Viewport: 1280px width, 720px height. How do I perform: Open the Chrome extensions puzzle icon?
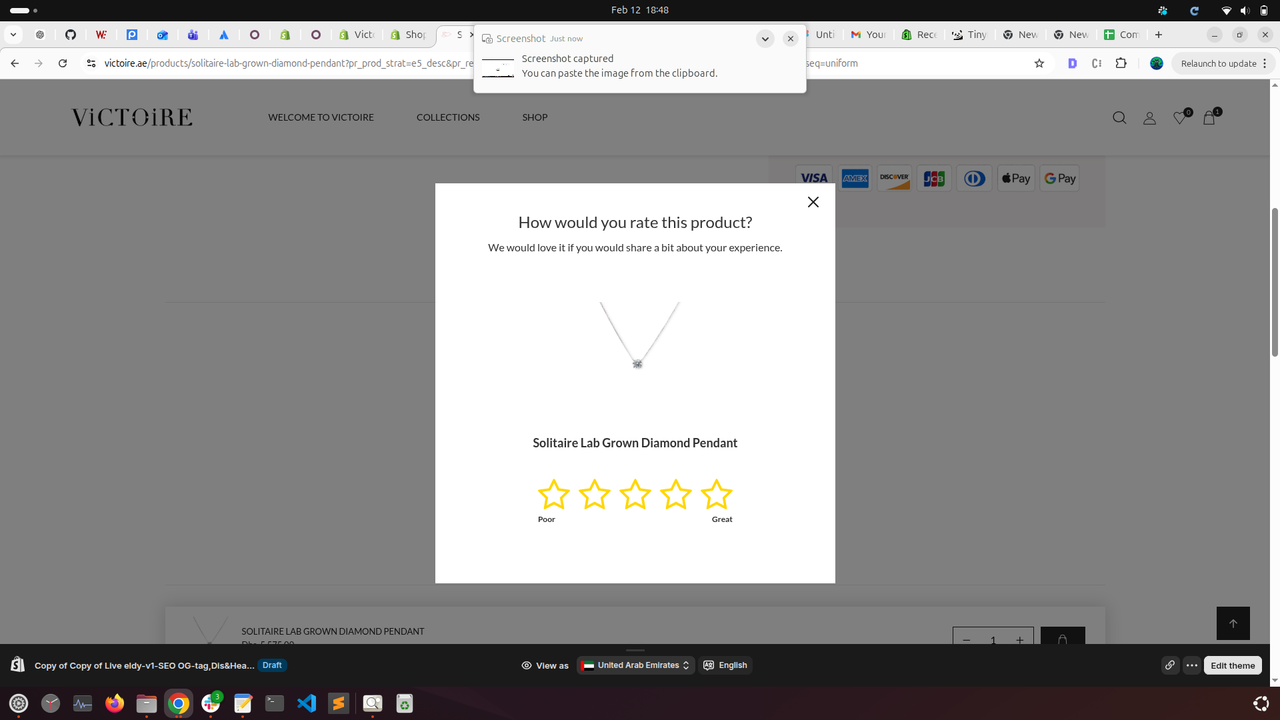1120,63
